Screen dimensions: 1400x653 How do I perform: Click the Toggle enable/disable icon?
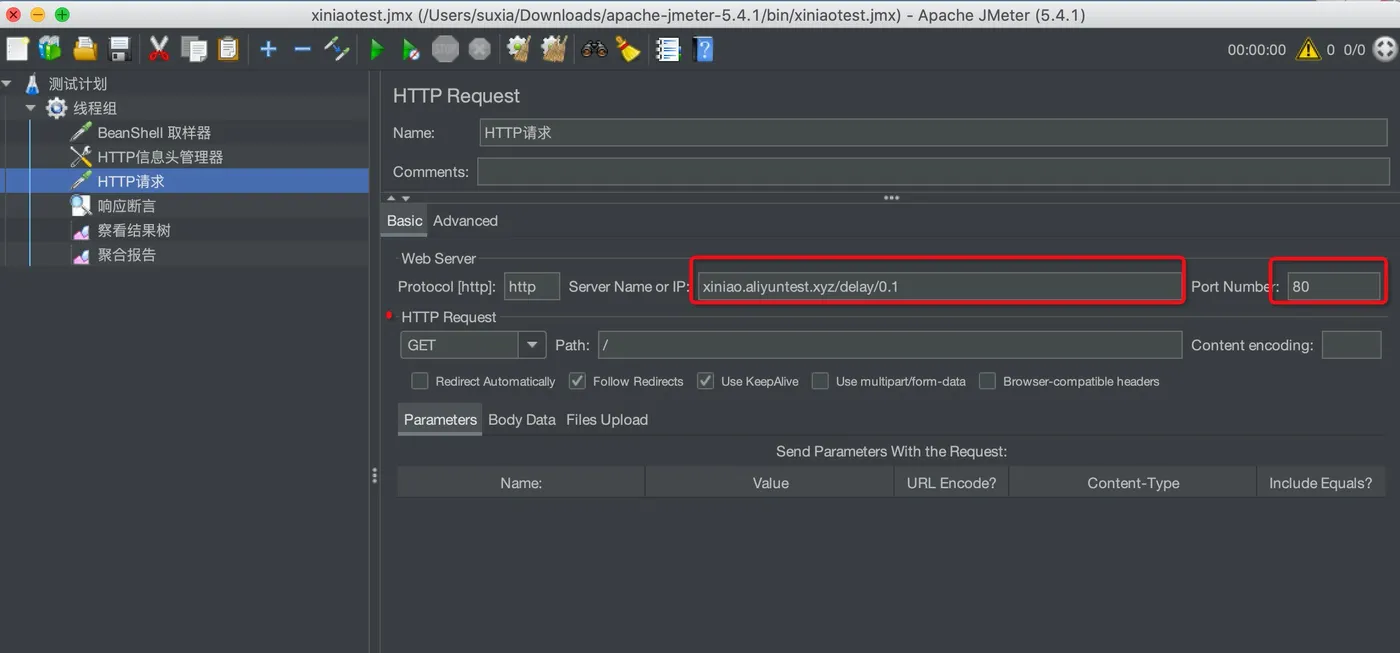(x=337, y=48)
